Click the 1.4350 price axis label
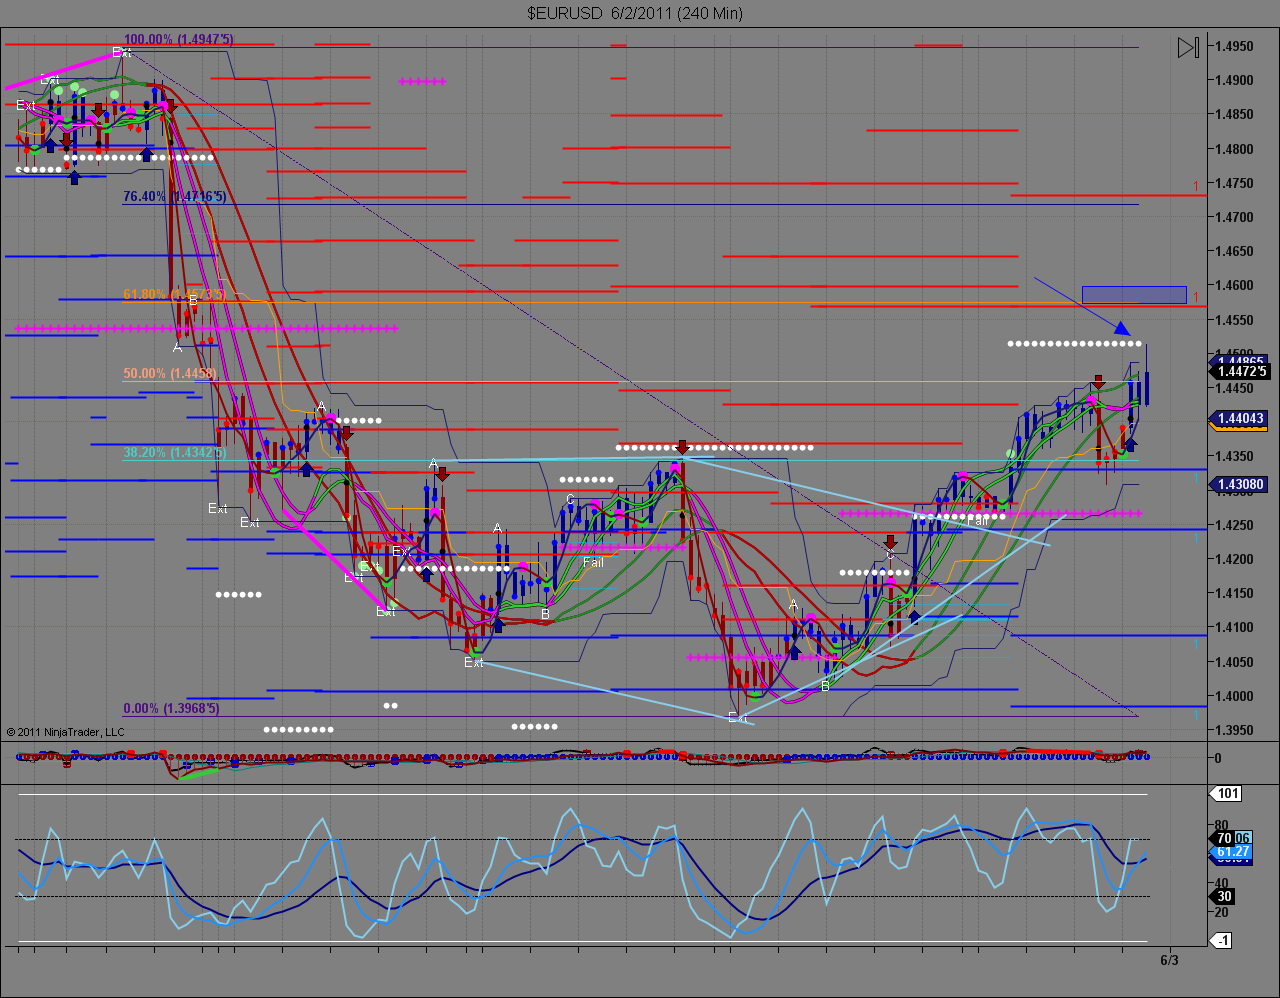 point(1235,457)
